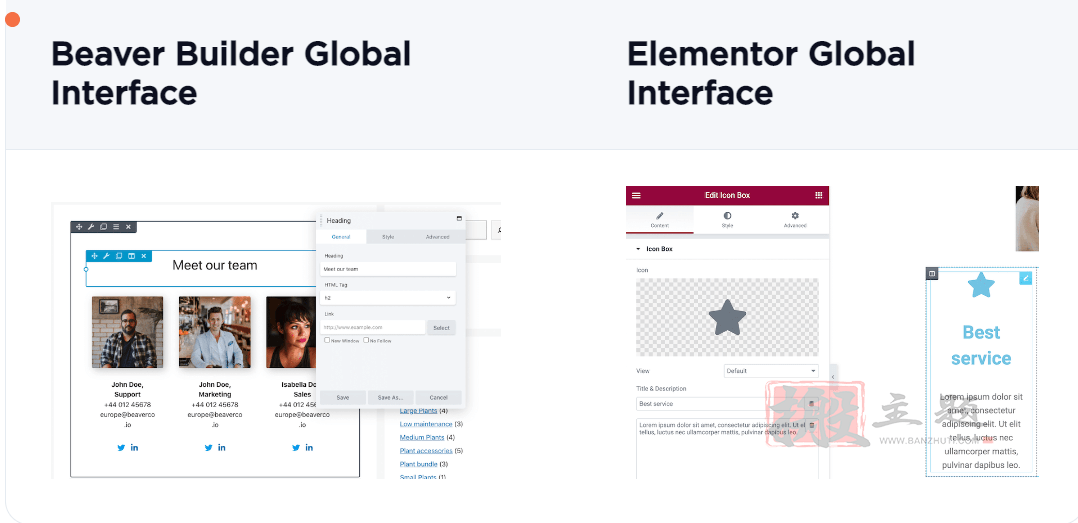Remove the row with dark toolbar X
Viewport: 1078px width, 523px height.
pyautogui.click(x=129, y=227)
